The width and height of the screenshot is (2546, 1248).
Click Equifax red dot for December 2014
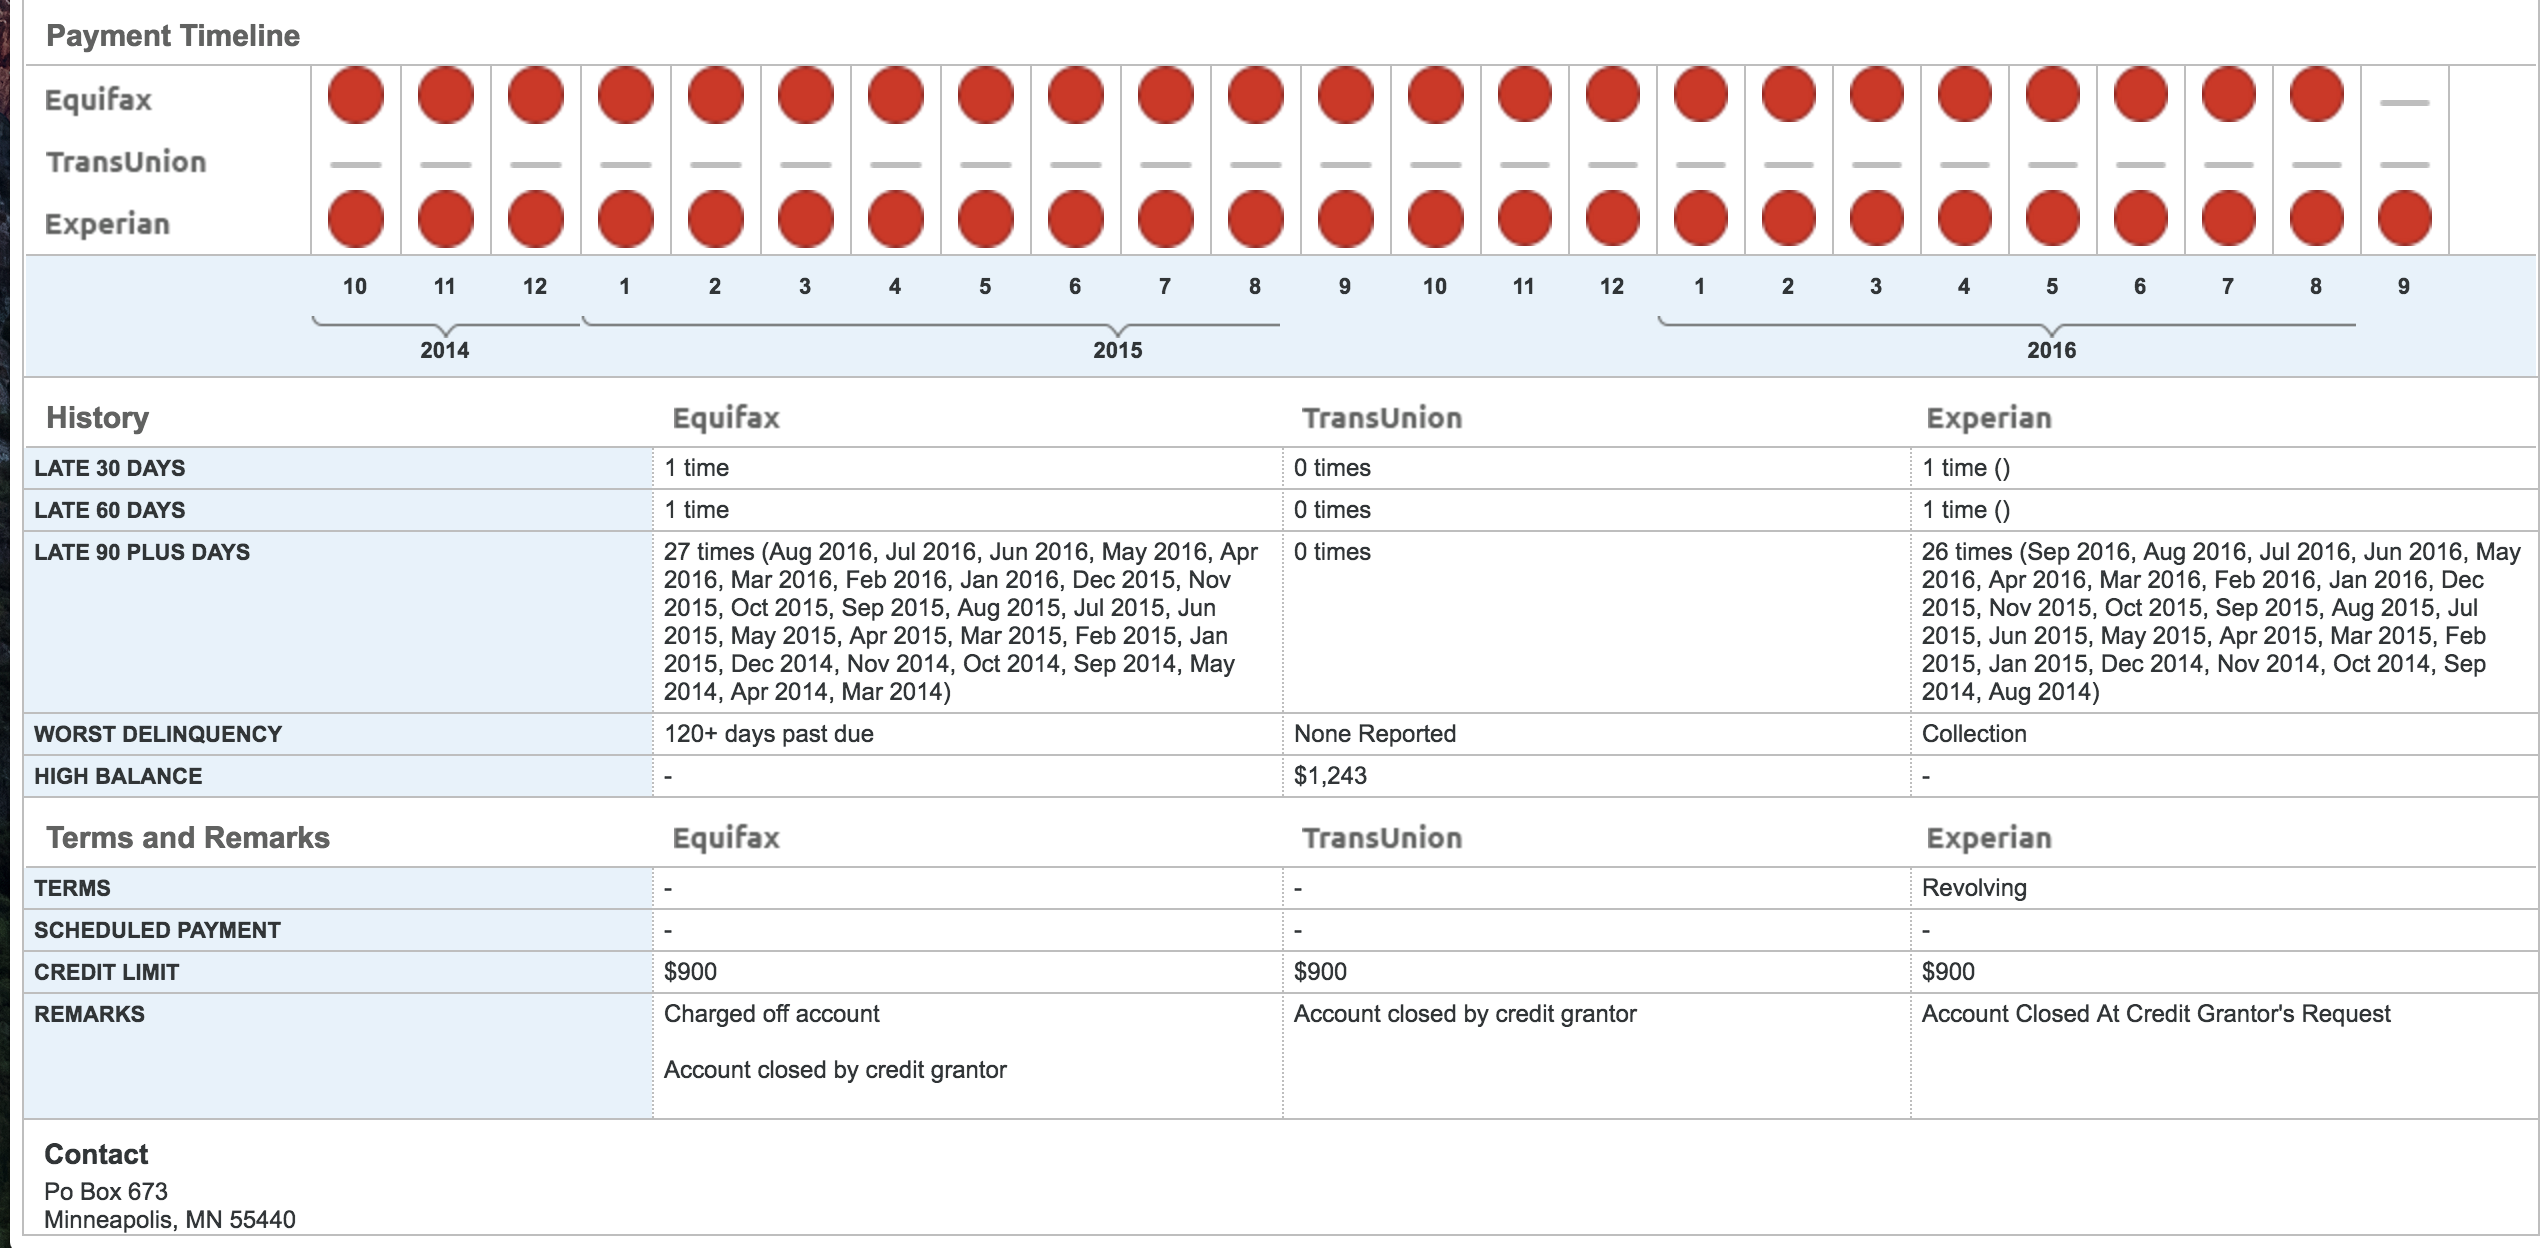pyautogui.click(x=535, y=95)
